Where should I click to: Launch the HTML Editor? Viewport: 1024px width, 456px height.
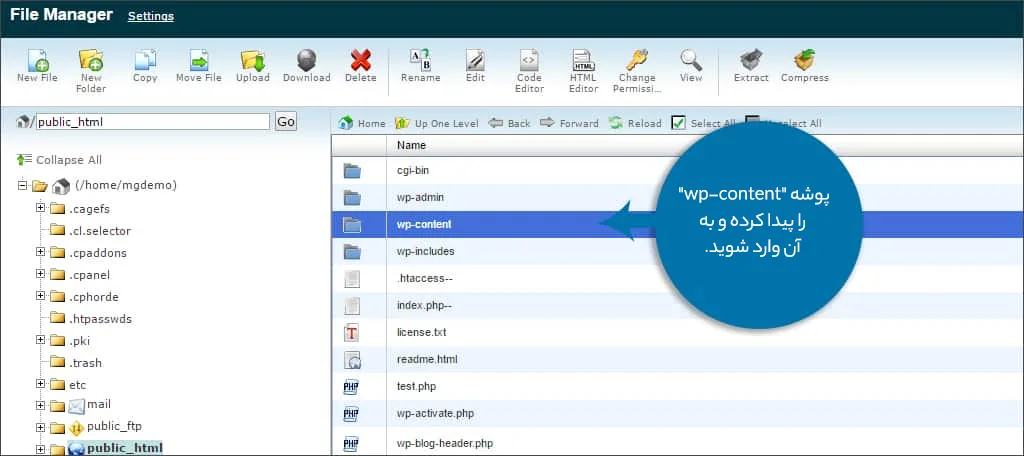pyautogui.click(x=583, y=71)
